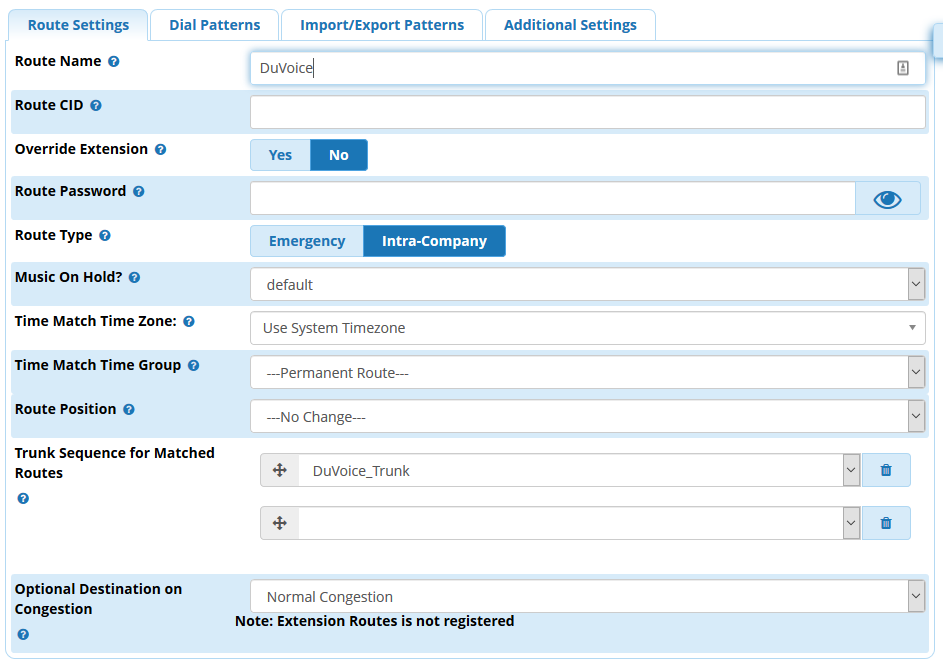Click contact card icon in Route Name field

(x=902, y=68)
